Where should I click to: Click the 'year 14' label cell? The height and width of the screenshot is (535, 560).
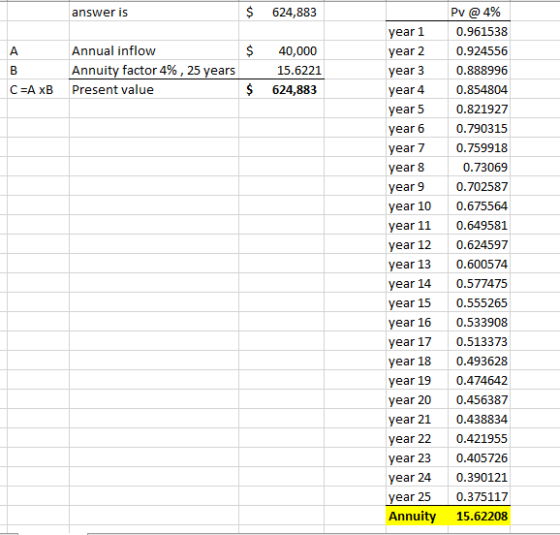tap(417, 283)
